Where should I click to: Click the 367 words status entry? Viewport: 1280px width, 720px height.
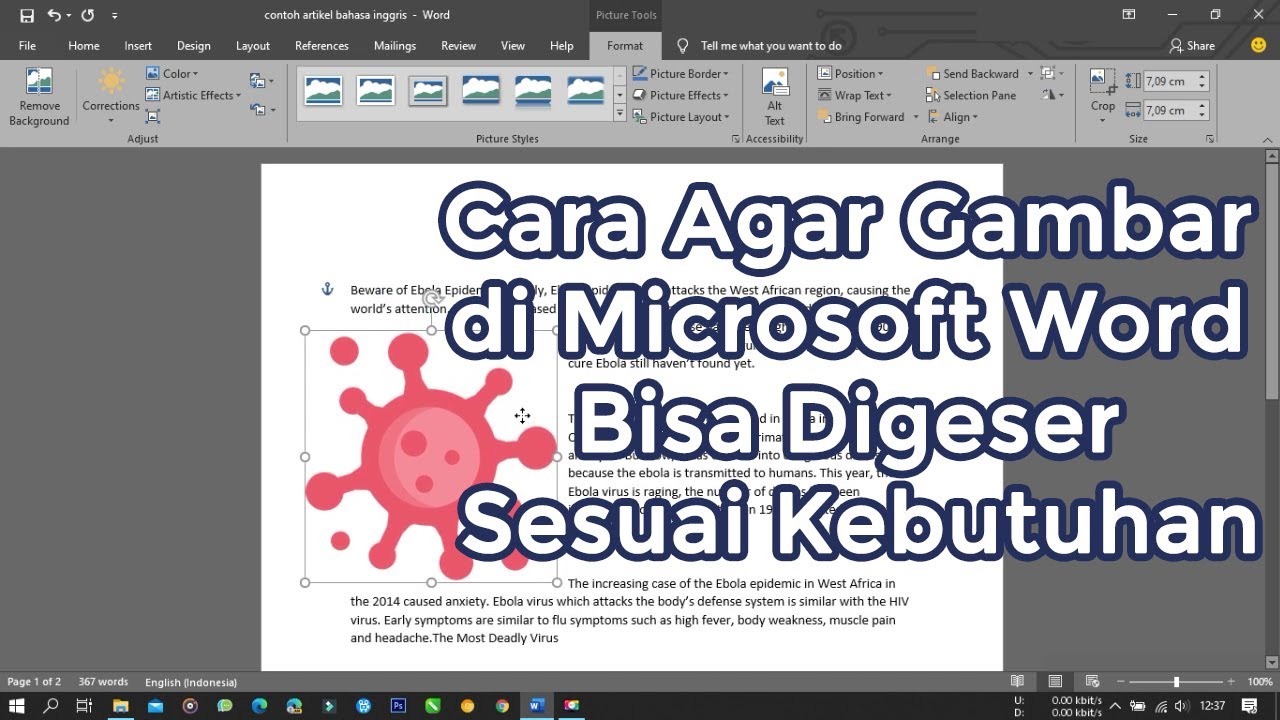pyautogui.click(x=103, y=682)
